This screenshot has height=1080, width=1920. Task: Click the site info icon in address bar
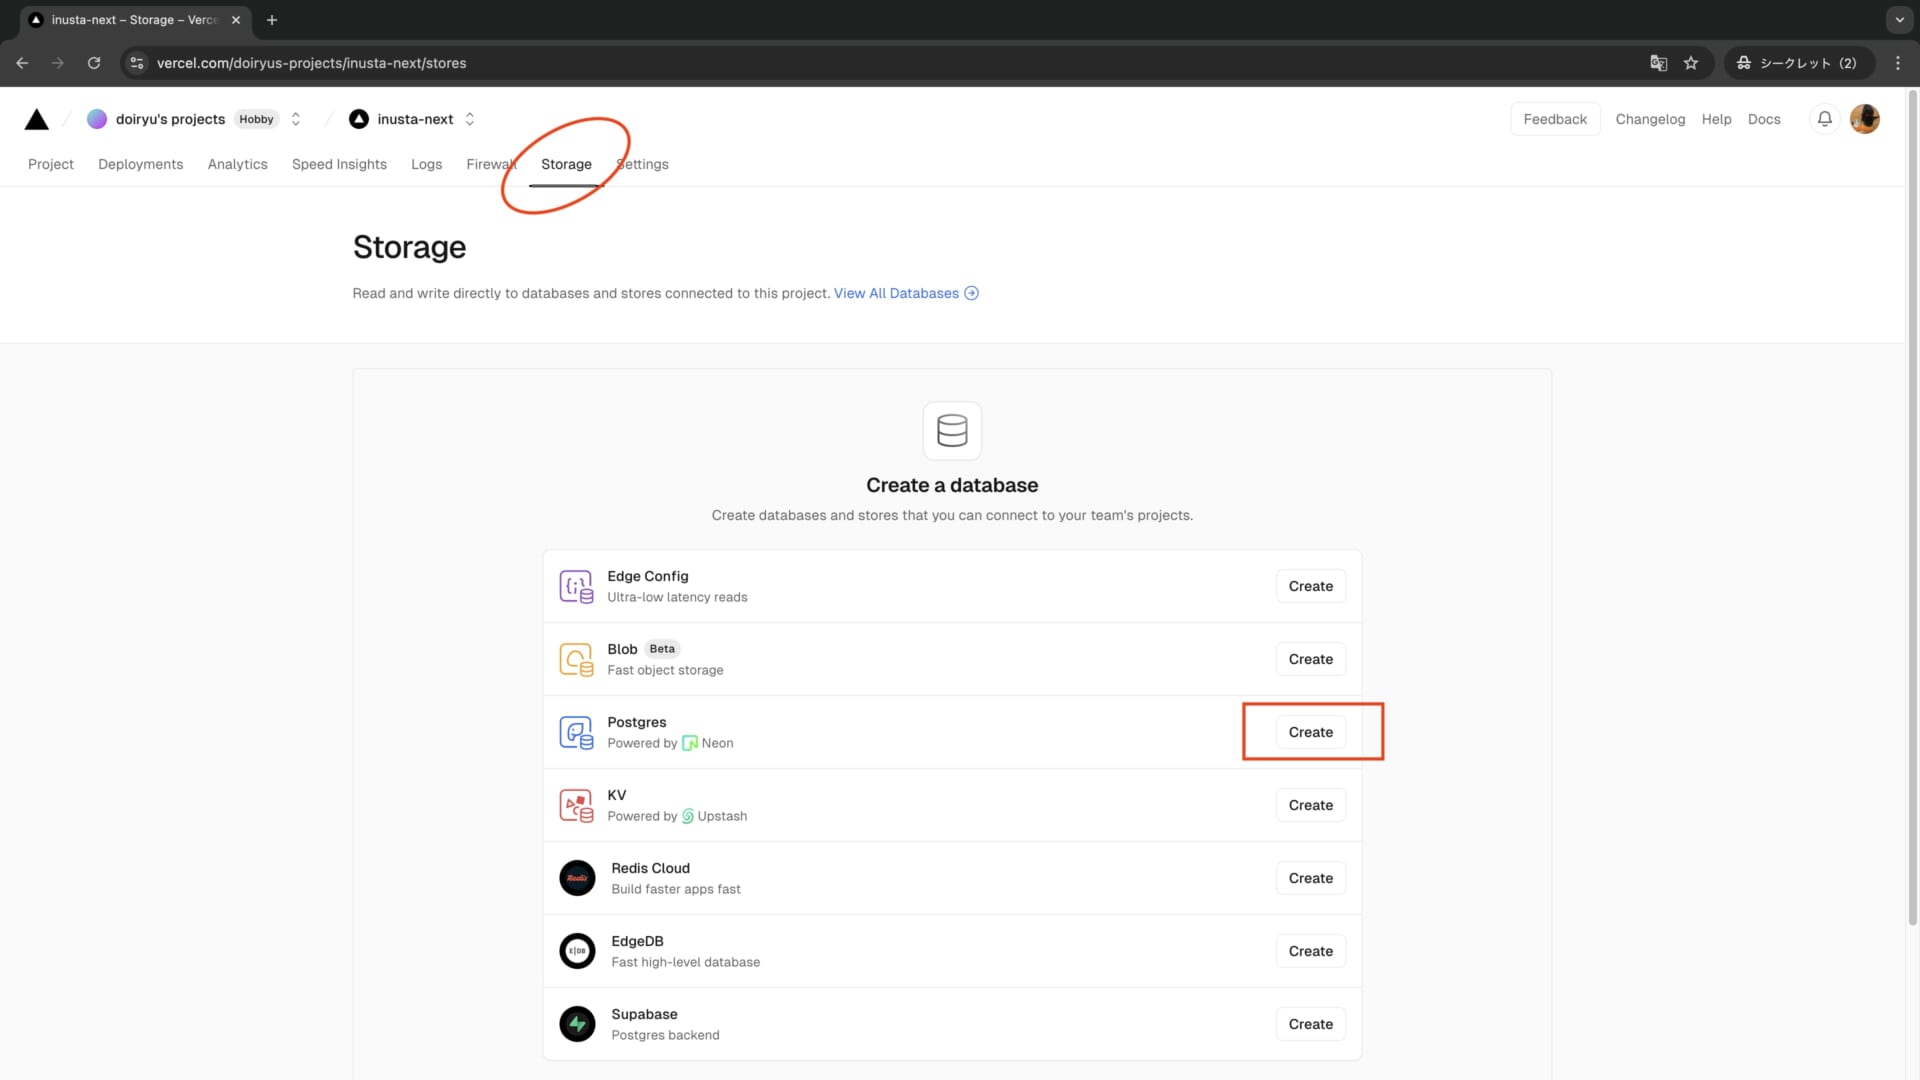[137, 63]
